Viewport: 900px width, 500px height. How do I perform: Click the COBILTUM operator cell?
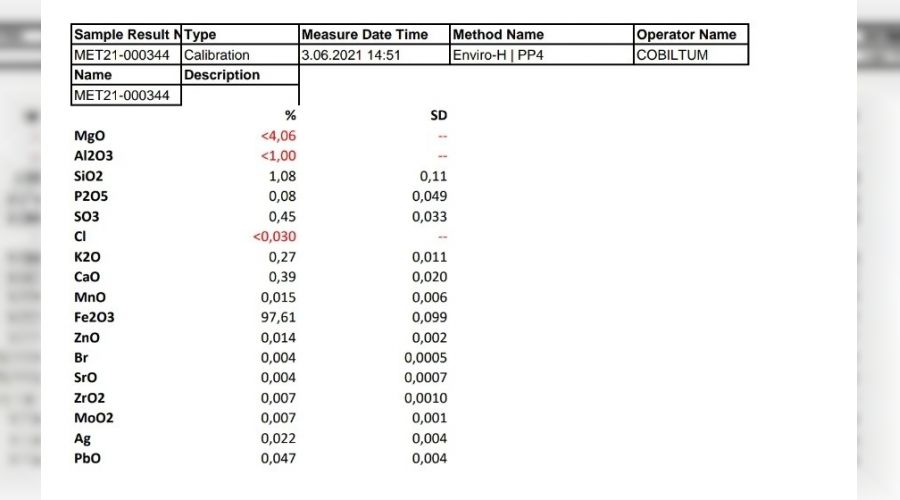click(x=691, y=55)
